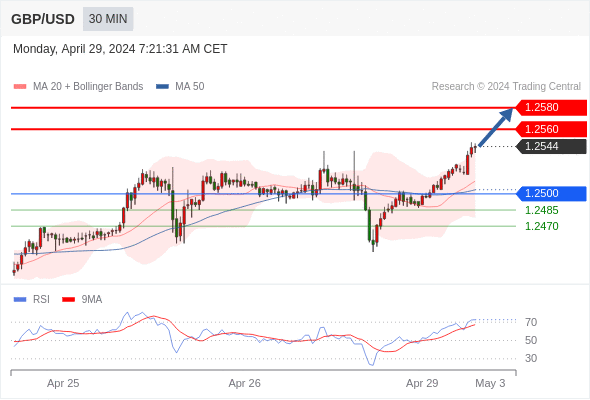Open Research © 2024 Trading Central link

click(x=506, y=87)
